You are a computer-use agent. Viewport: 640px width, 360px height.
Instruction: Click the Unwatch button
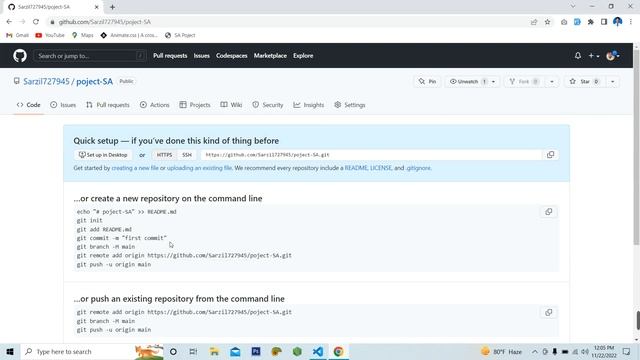coord(468,82)
